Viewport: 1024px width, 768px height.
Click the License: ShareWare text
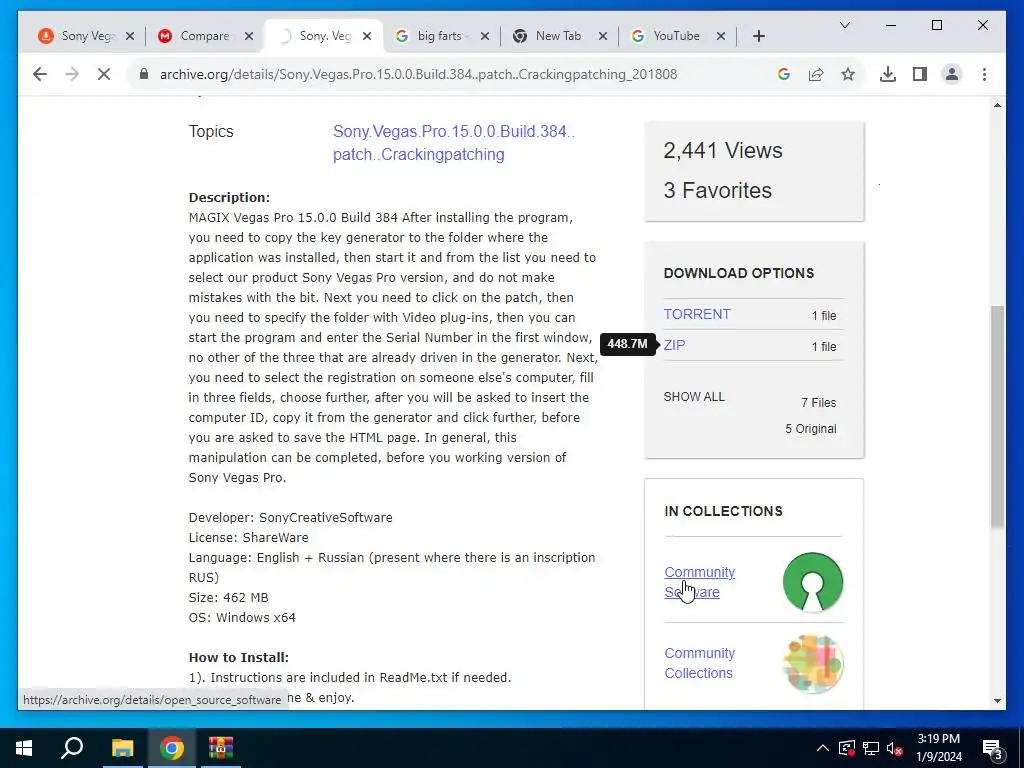tap(248, 537)
